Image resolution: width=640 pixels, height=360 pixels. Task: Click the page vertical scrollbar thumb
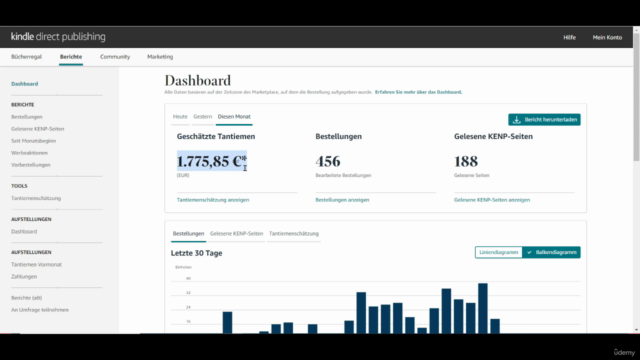tap(636, 97)
